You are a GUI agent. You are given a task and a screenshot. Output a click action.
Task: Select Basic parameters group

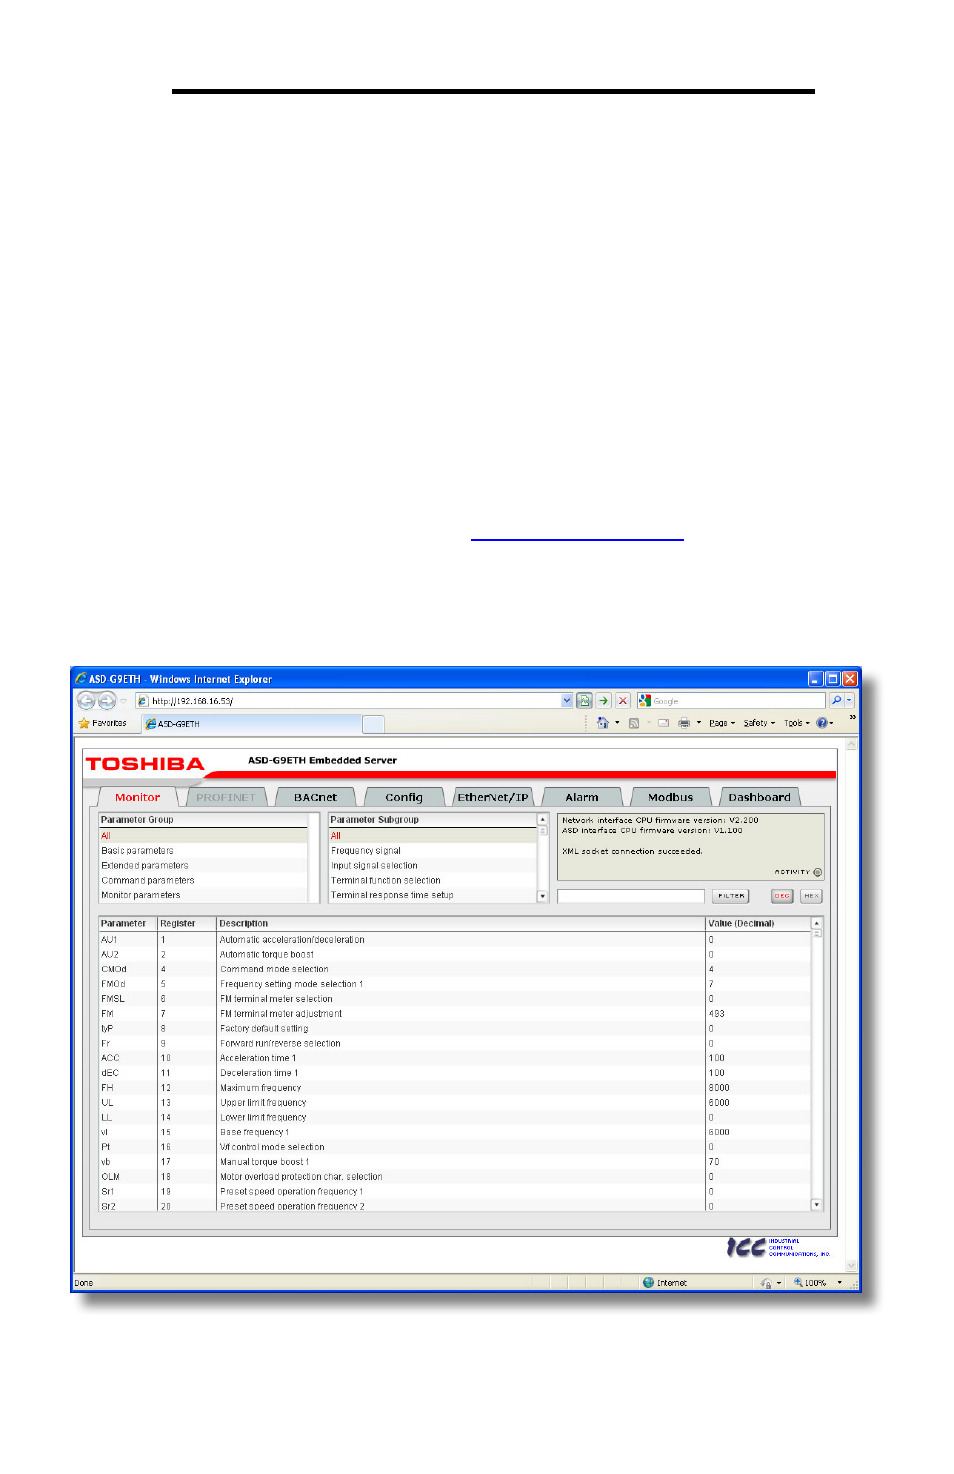pos(203,851)
